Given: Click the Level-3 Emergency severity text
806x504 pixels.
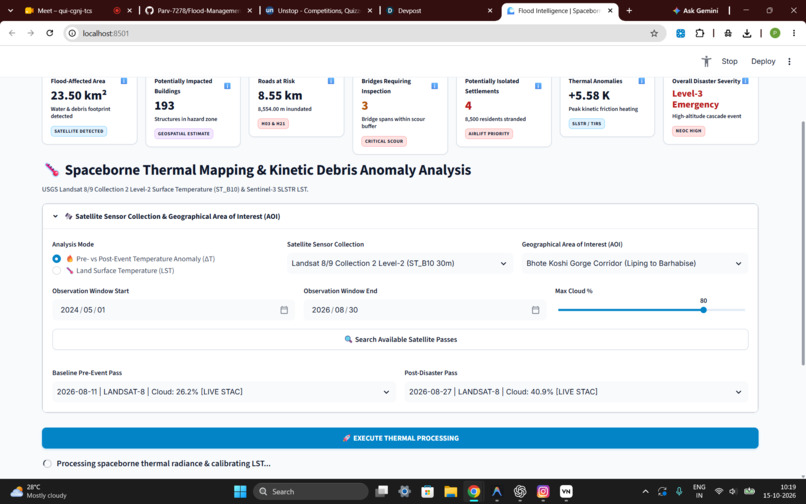Looking at the screenshot, I should [x=695, y=99].
